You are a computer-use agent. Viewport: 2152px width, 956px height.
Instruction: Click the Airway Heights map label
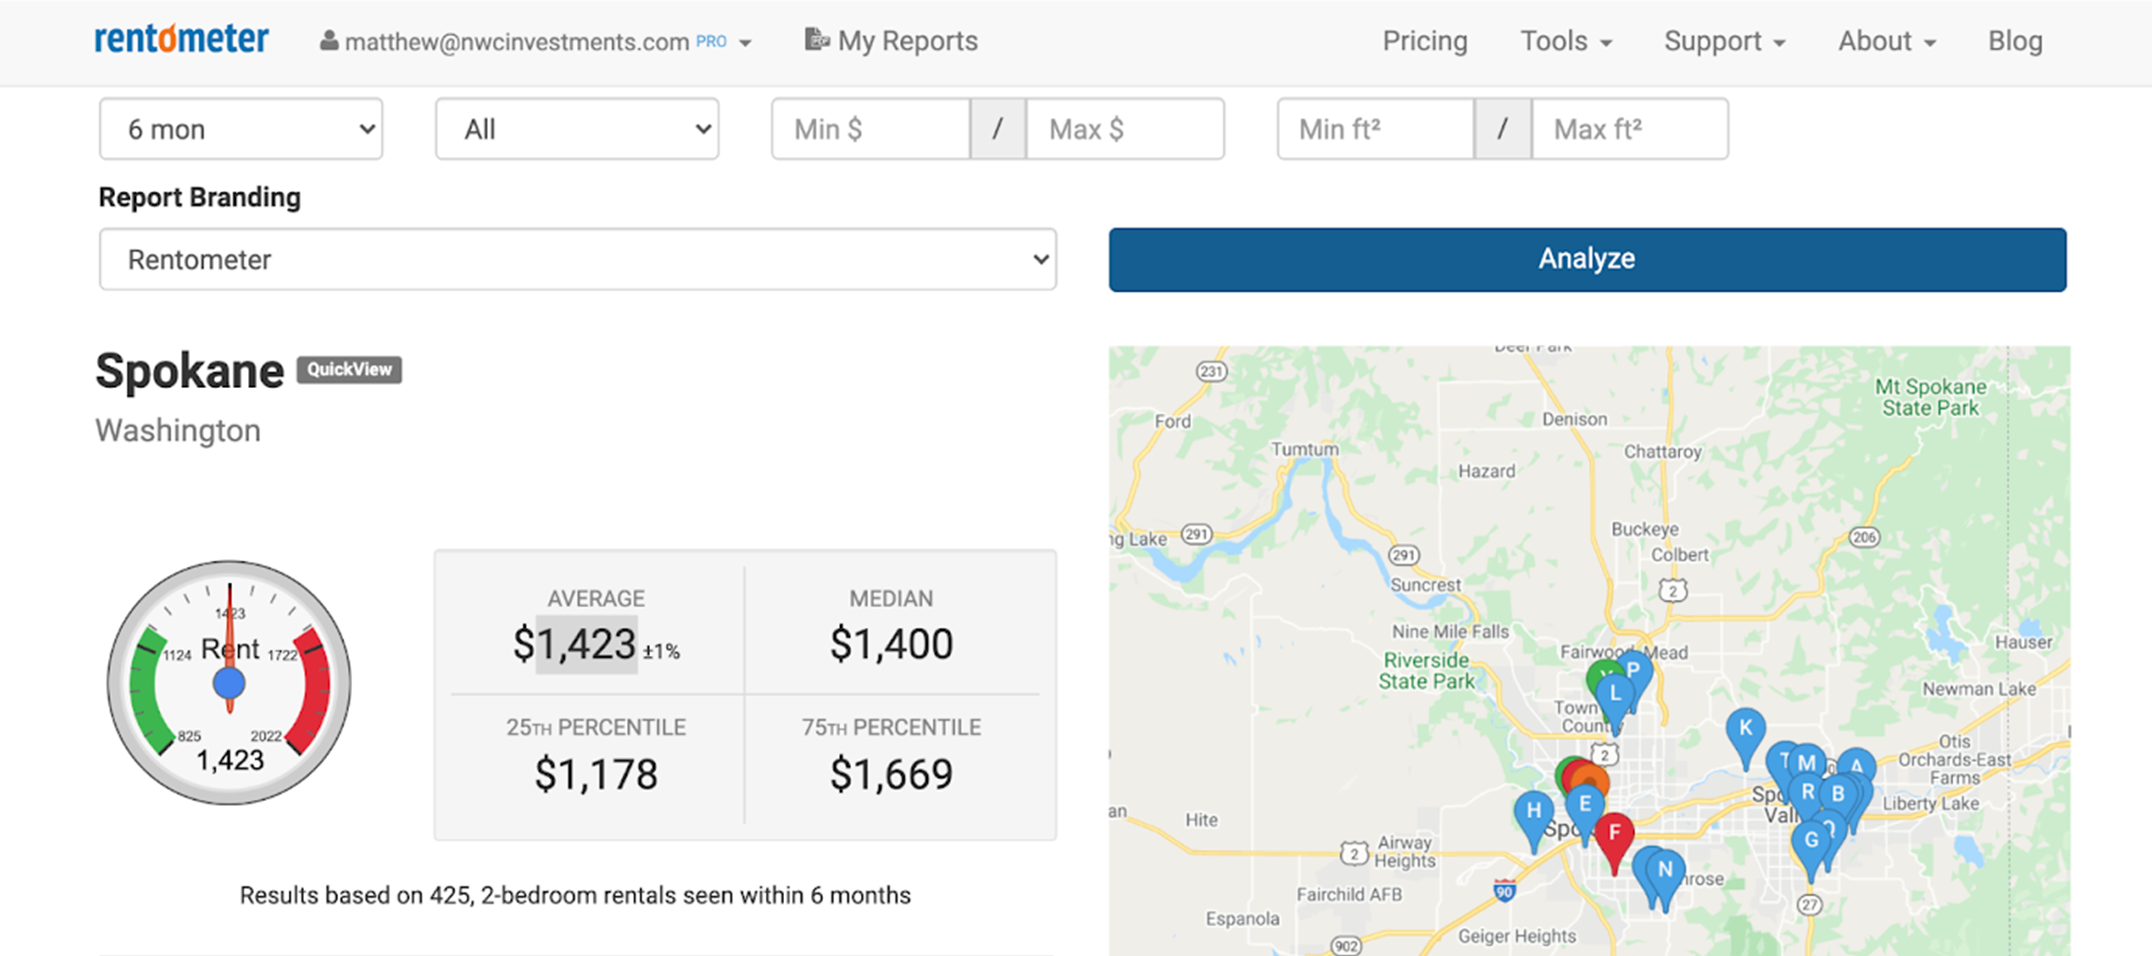pos(1404,851)
